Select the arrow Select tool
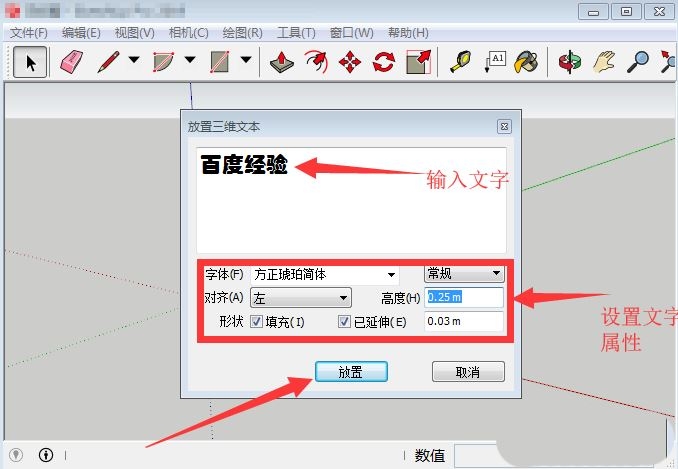The width and height of the screenshot is (678, 469). click(30, 62)
